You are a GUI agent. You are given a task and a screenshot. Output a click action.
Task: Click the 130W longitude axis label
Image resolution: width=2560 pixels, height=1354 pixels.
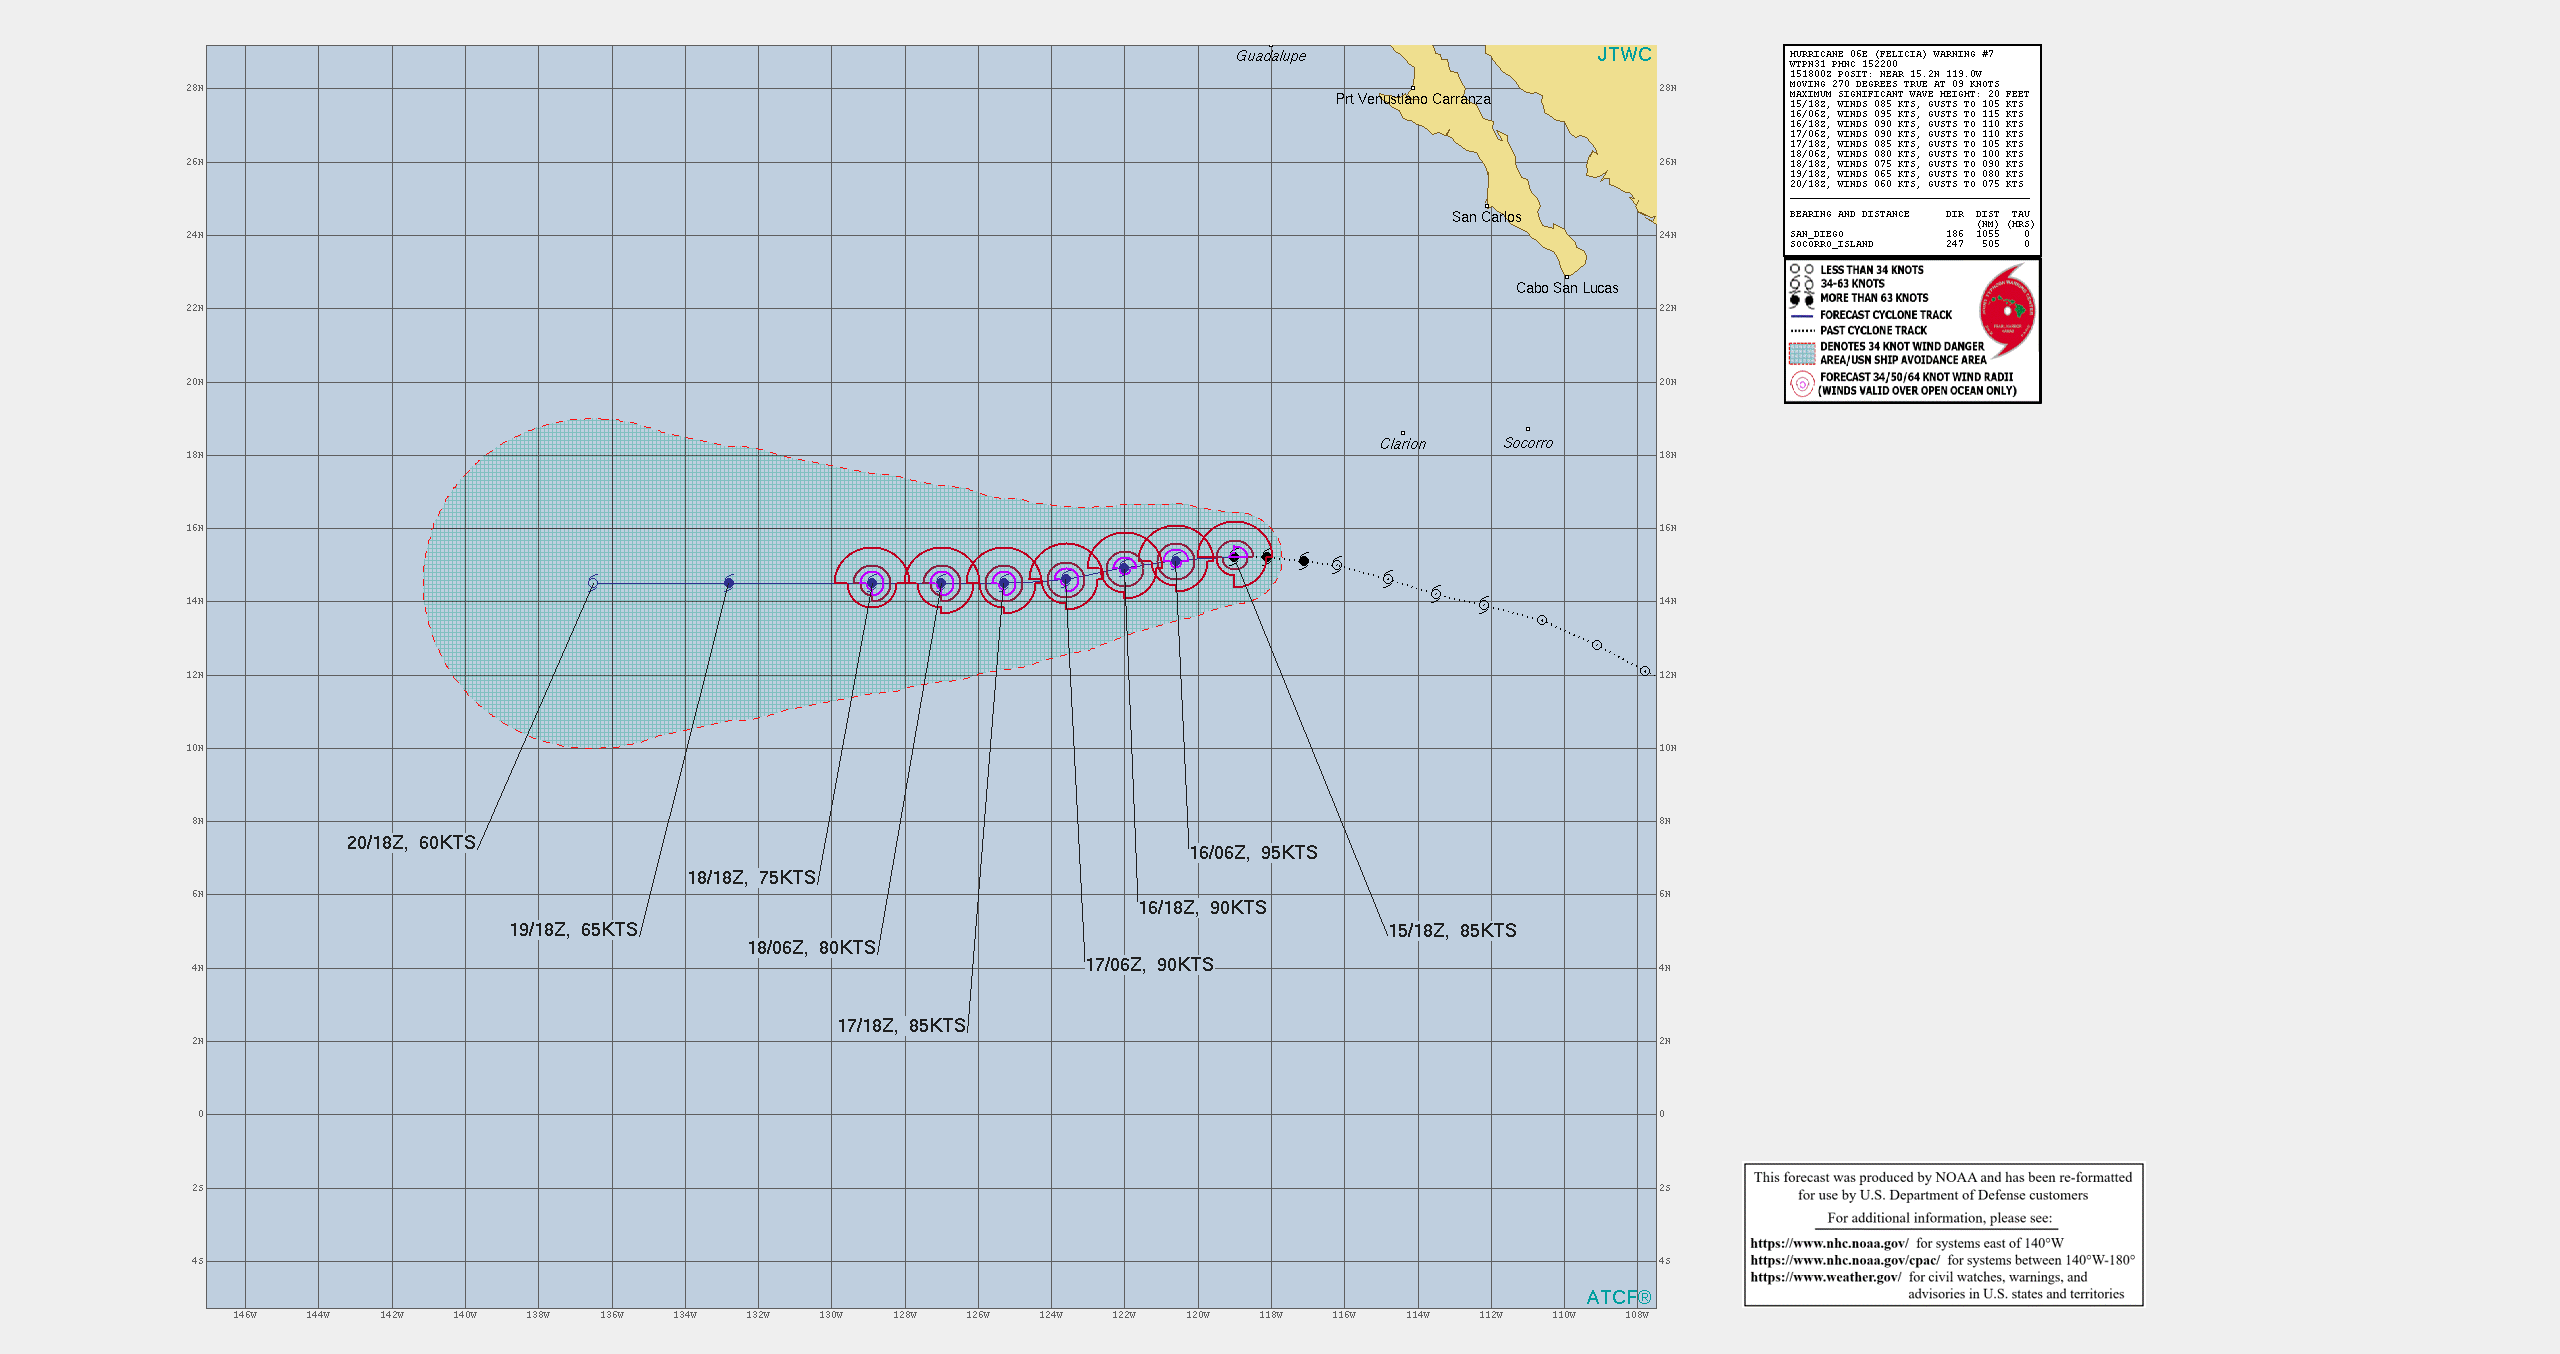coord(831,1315)
